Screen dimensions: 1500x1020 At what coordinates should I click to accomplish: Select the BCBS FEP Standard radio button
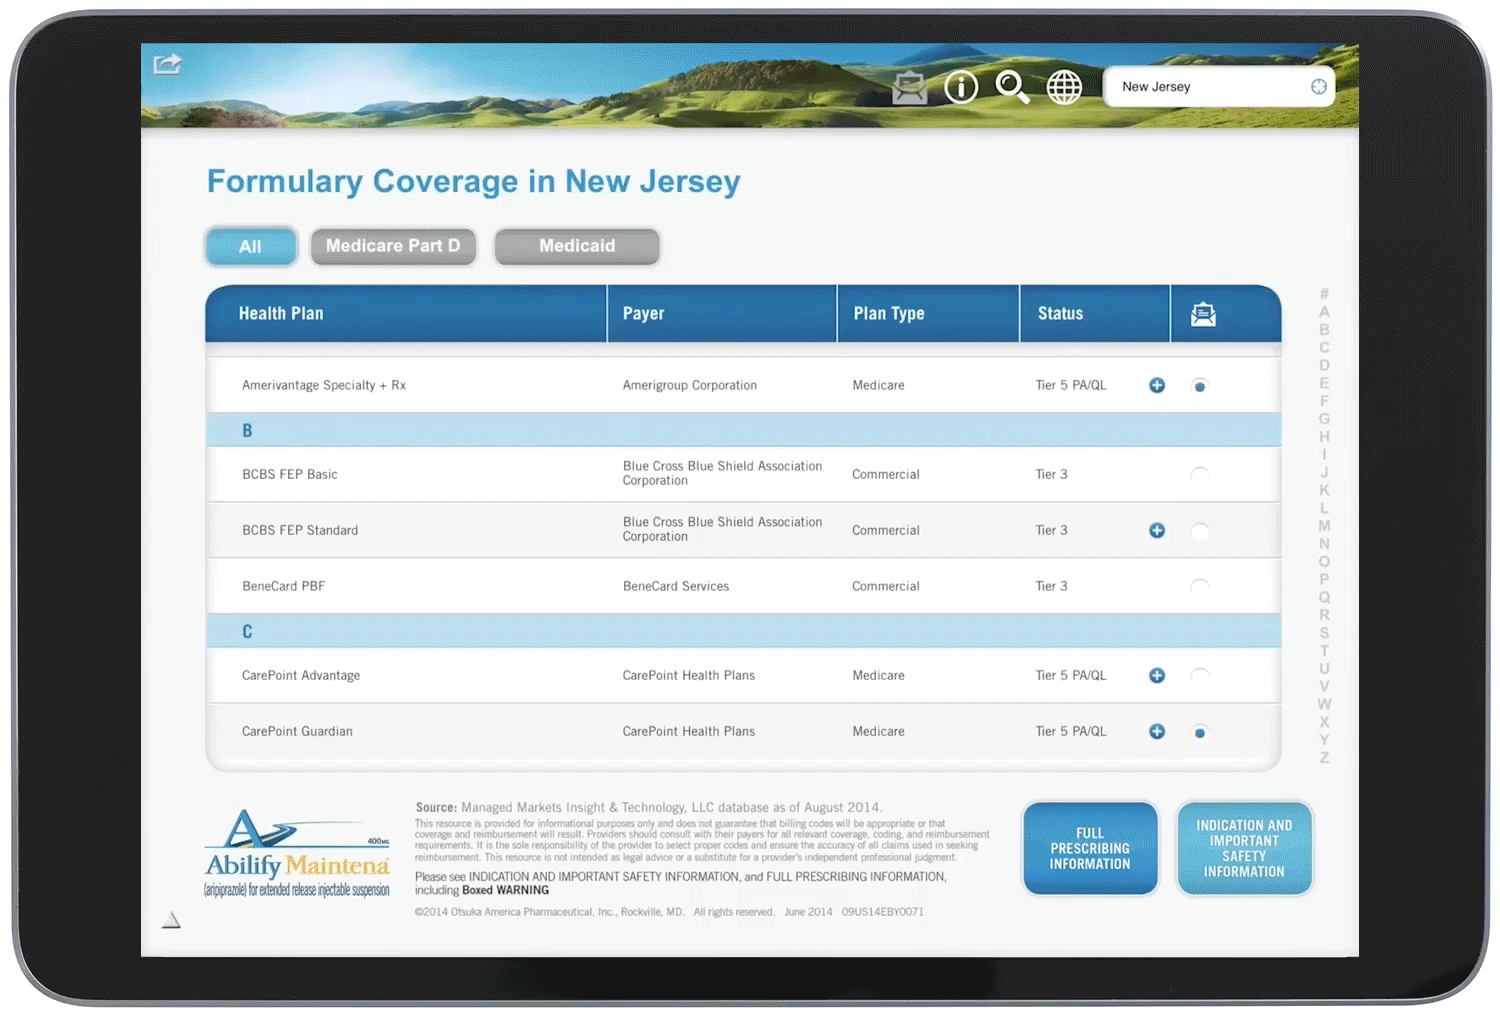pyautogui.click(x=1200, y=531)
